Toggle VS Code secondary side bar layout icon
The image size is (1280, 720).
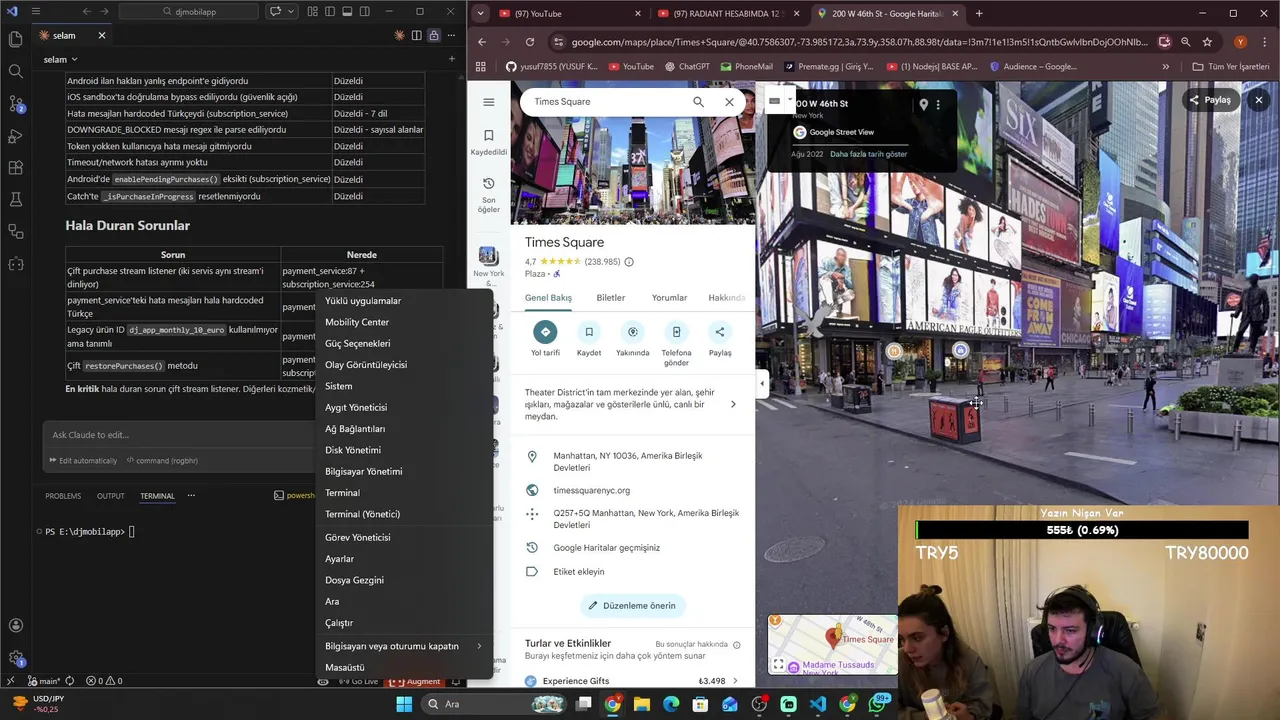point(364,12)
